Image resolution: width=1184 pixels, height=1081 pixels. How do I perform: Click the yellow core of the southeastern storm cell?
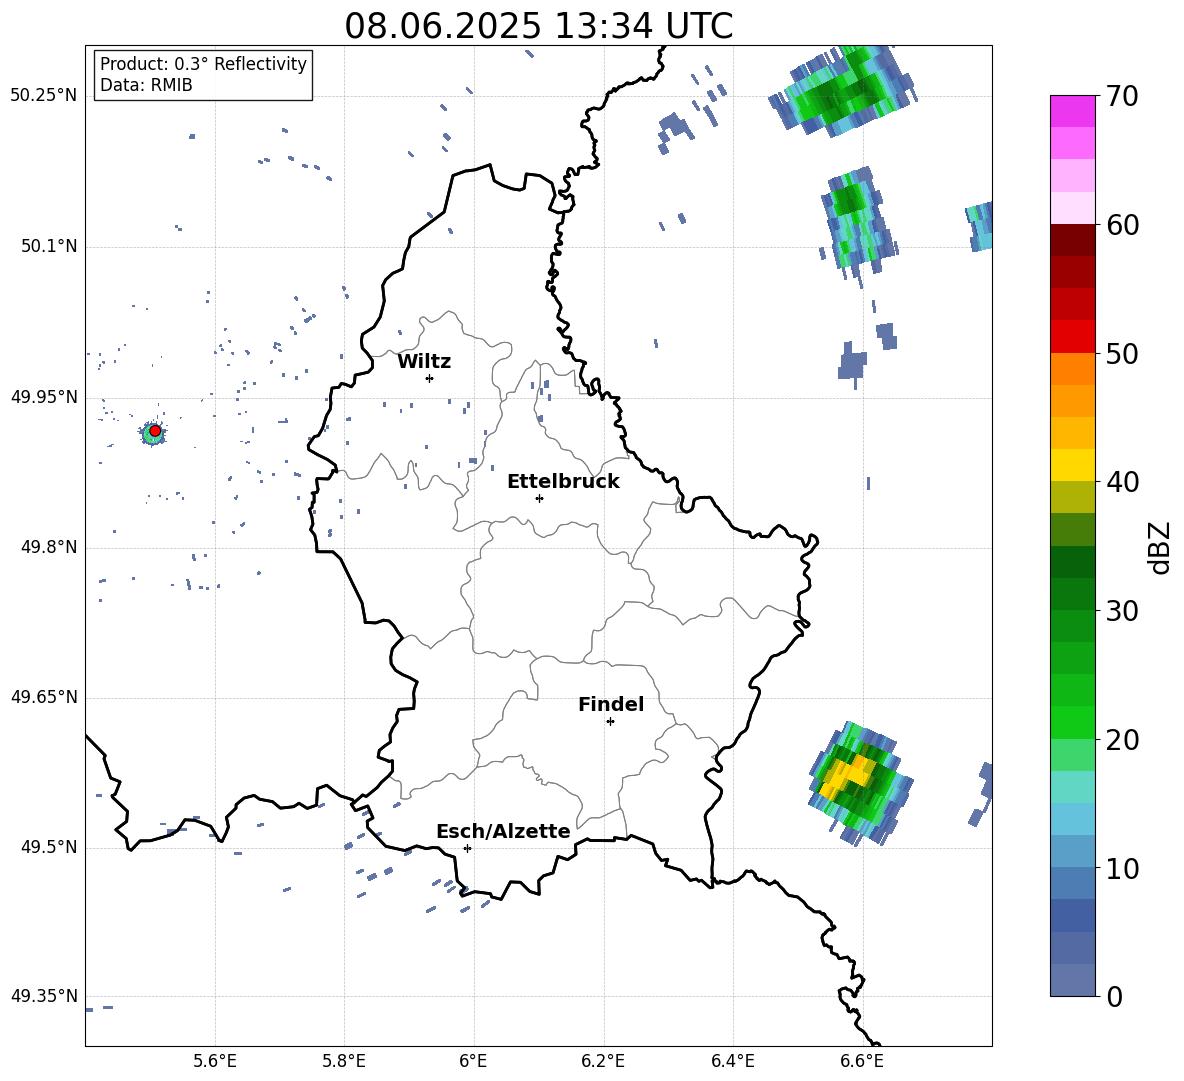coord(846,778)
